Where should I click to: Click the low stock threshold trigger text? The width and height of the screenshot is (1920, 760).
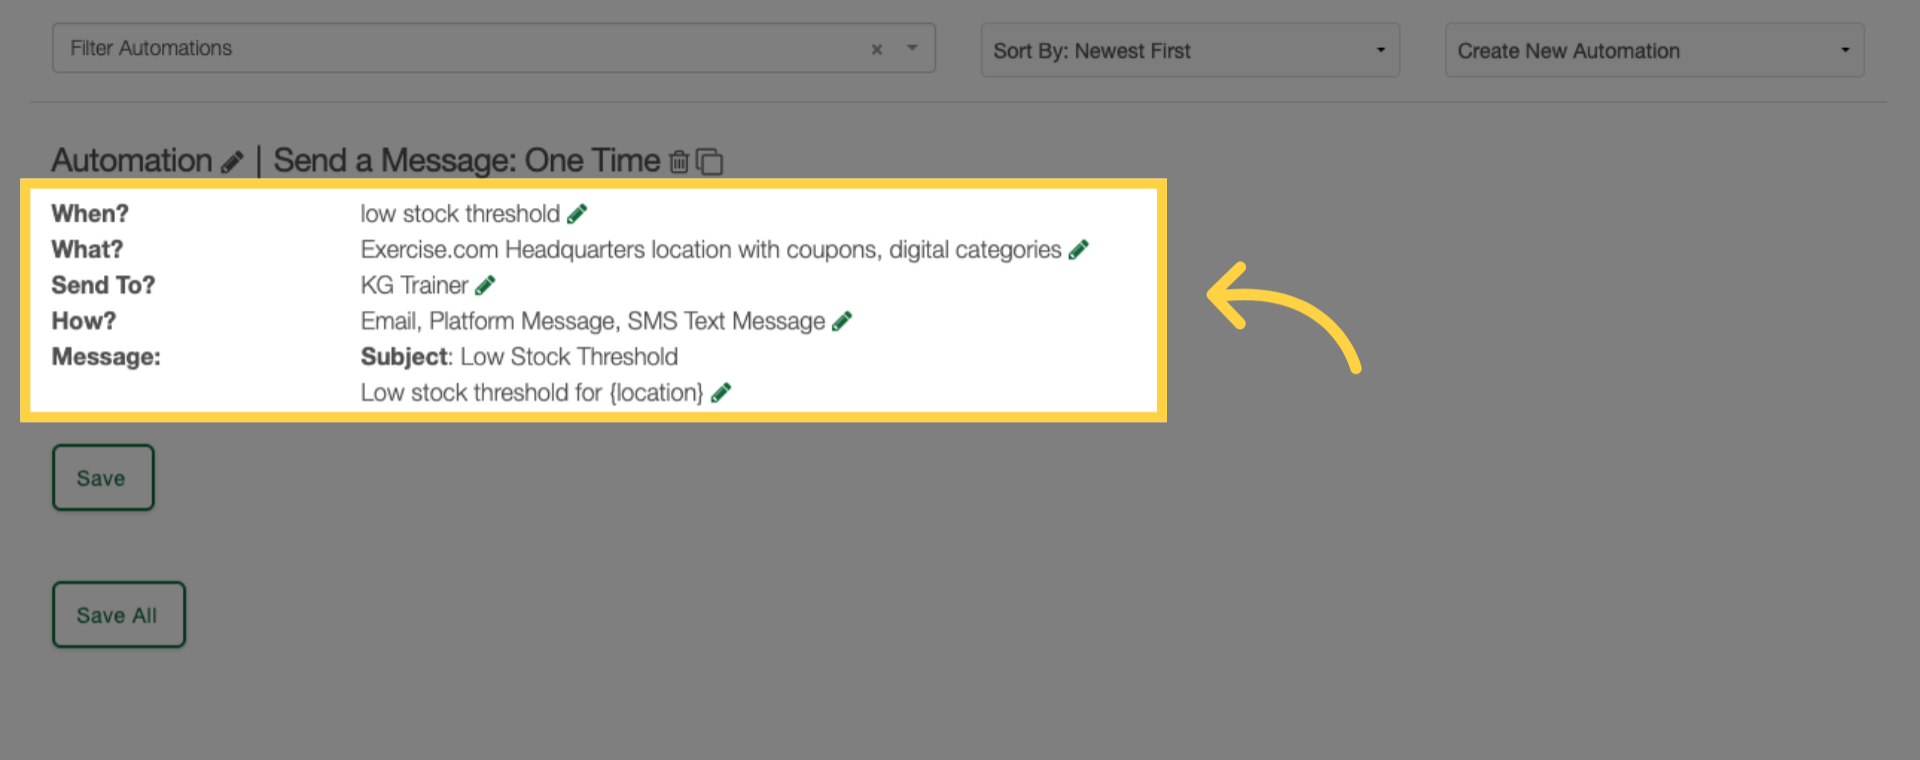click(460, 214)
